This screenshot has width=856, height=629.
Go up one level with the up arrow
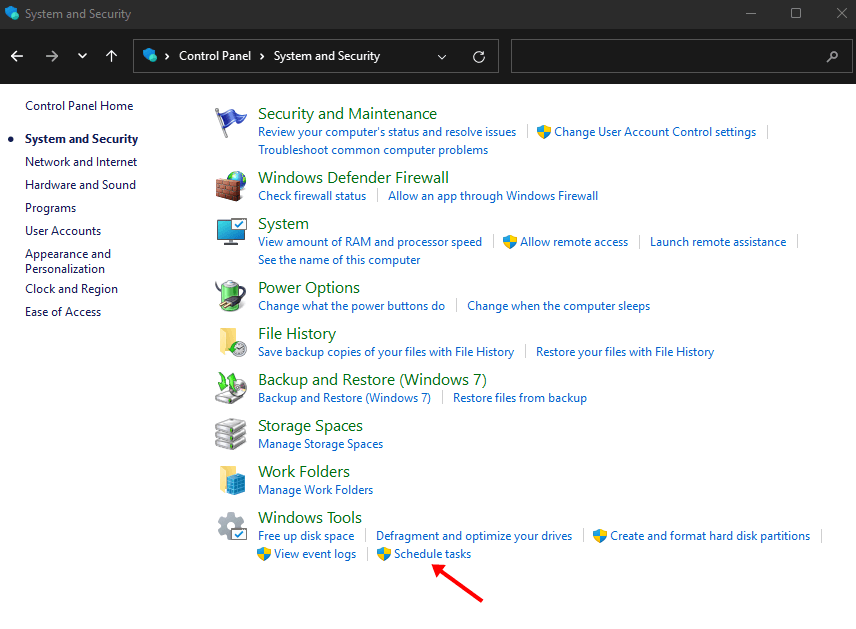[x=111, y=57]
